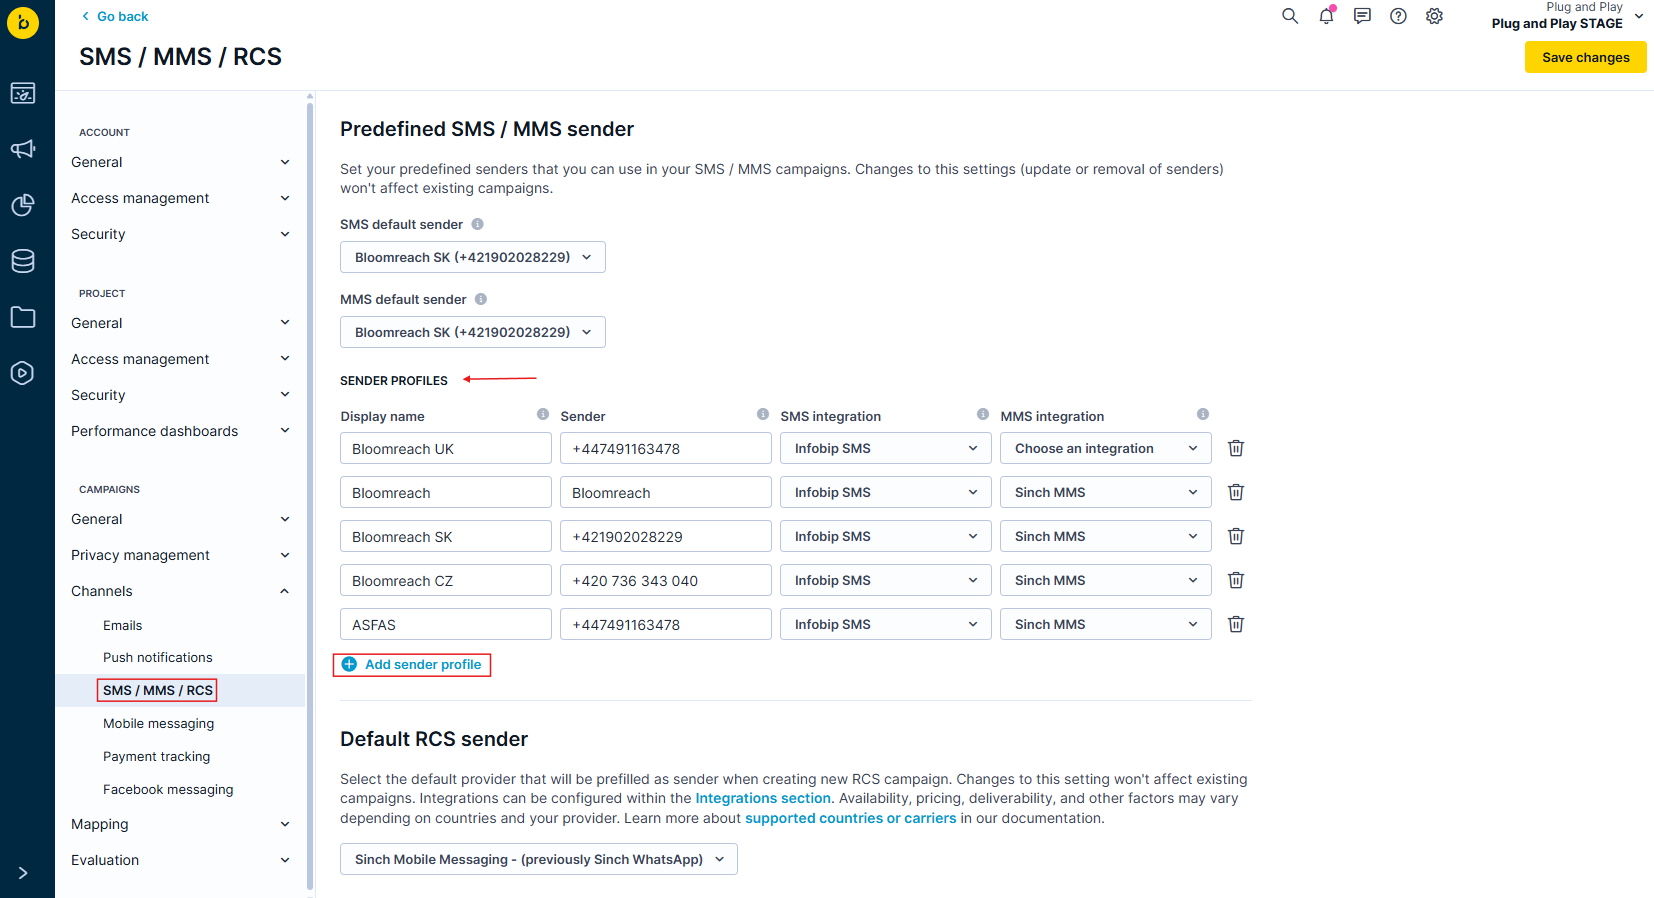The image size is (1654, 898).
Task: Delete the Bloomreach SK sender profile
Action: [1236, 536]
